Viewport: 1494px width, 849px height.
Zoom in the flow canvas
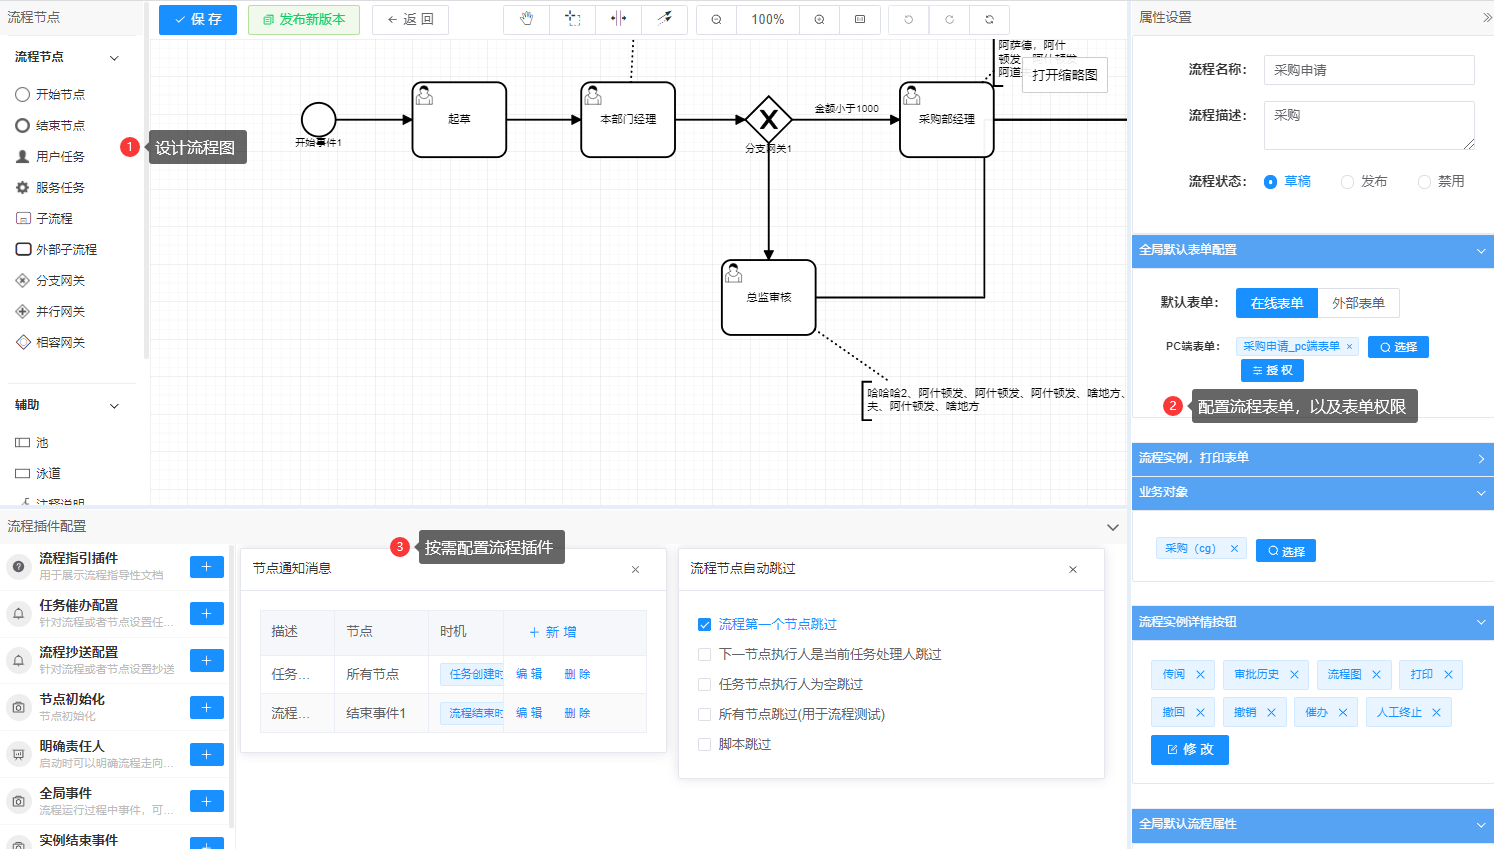point(819,20)
